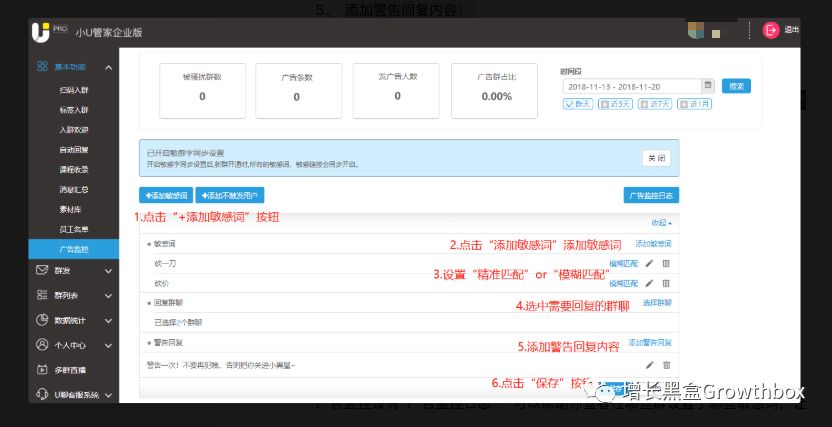Edit the warning reply message with pencil
The image size is (832, 427).
[x=649, y=365]
